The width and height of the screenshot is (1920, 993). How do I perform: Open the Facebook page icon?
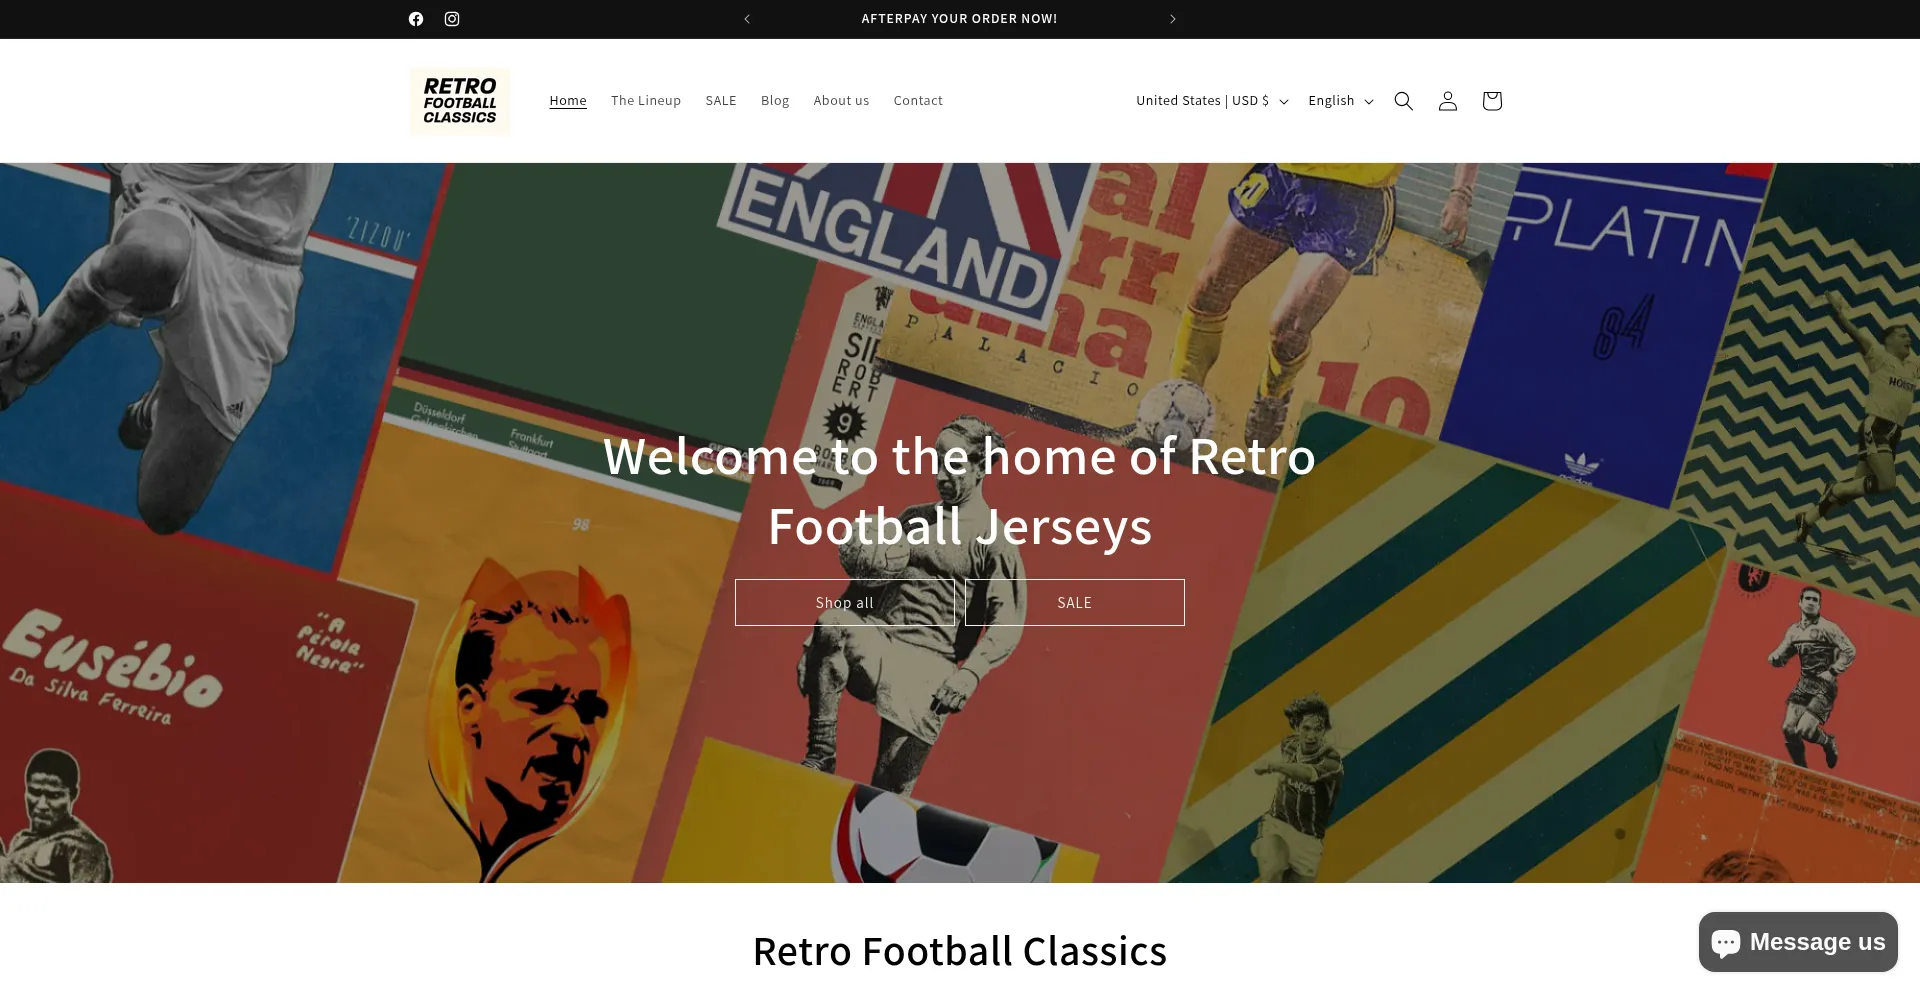(416, 19)
